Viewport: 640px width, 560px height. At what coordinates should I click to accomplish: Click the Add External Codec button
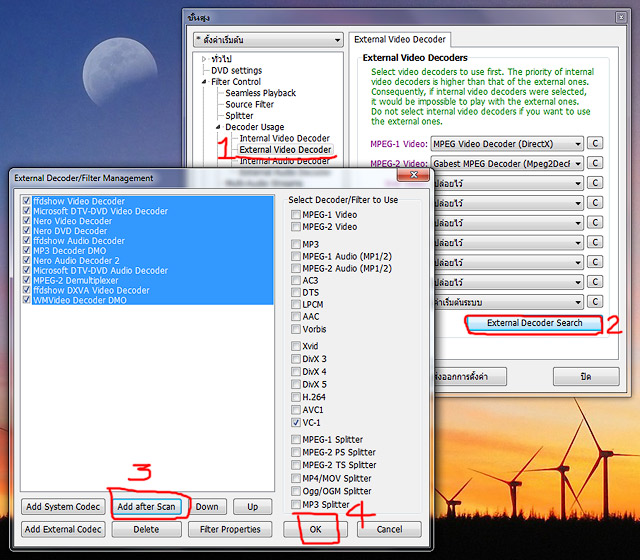coord(63,529)
